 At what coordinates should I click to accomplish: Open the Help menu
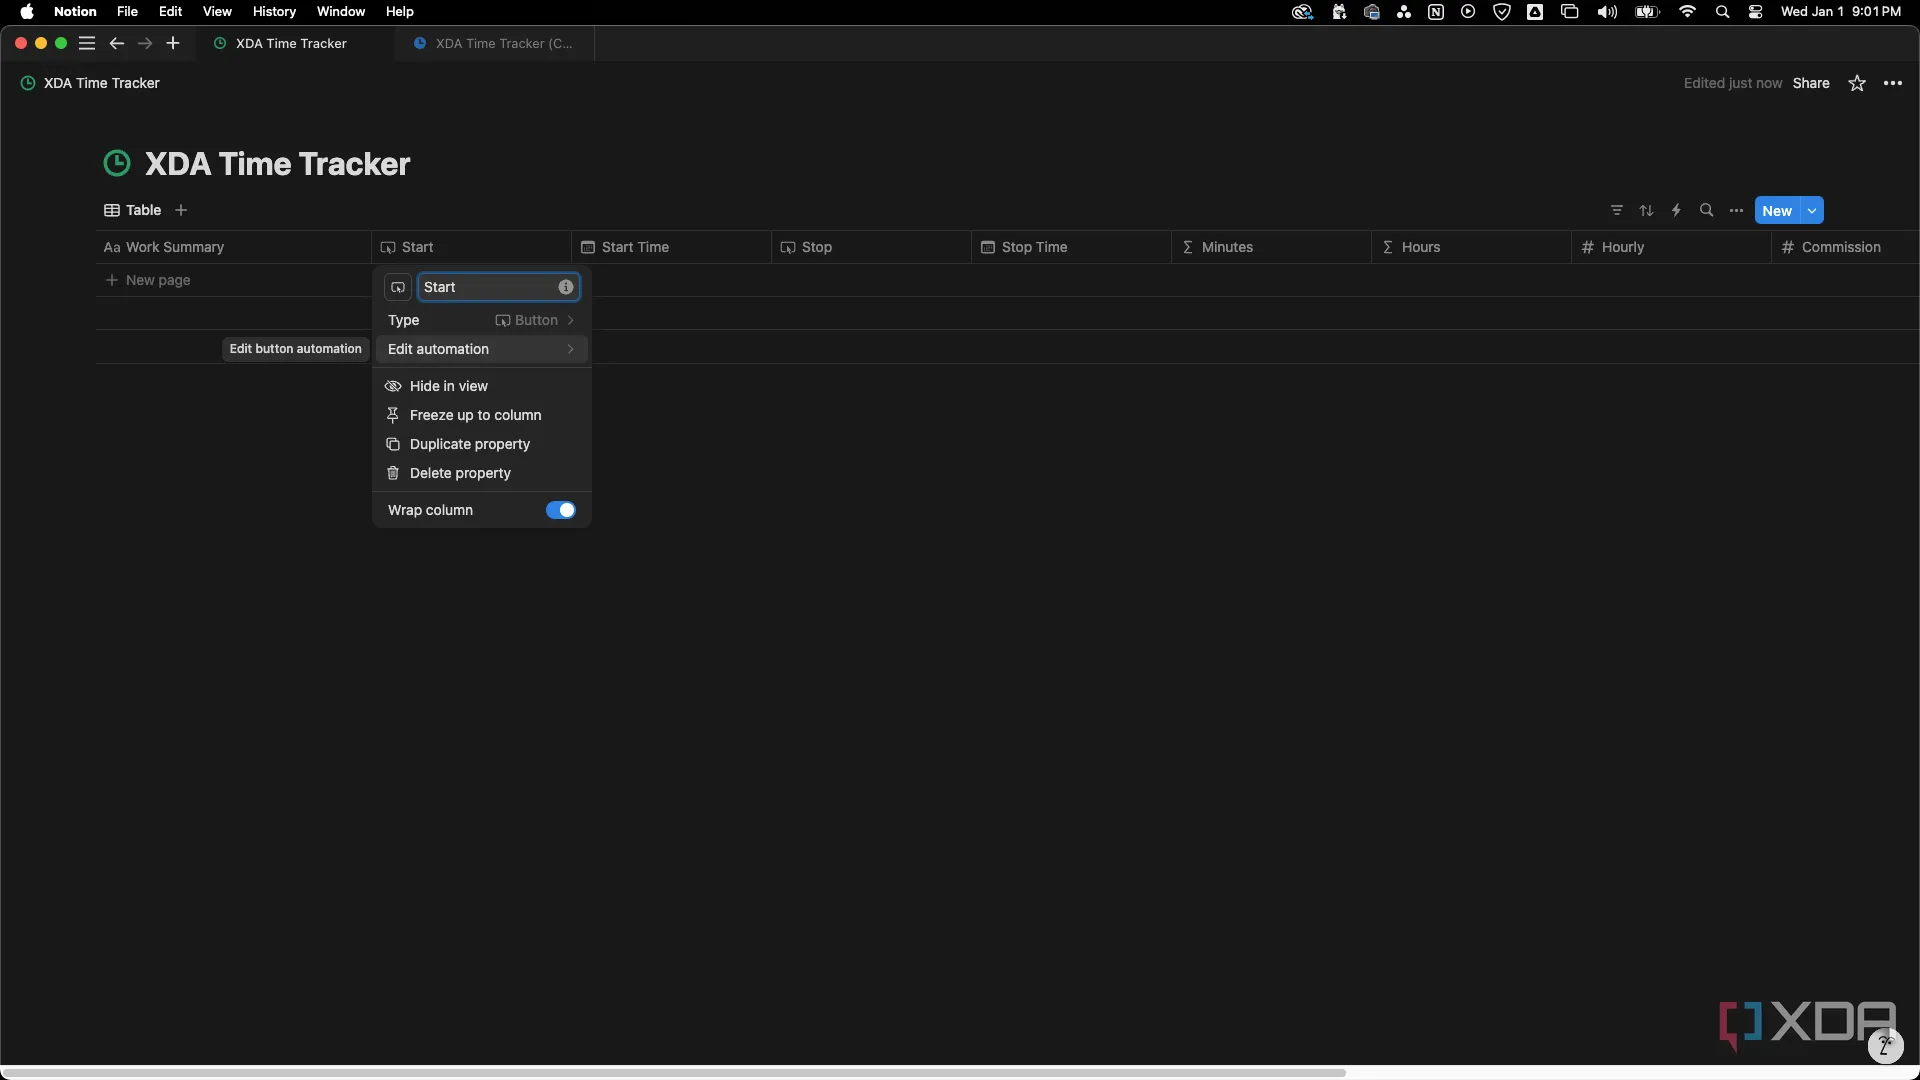point(400,12)
